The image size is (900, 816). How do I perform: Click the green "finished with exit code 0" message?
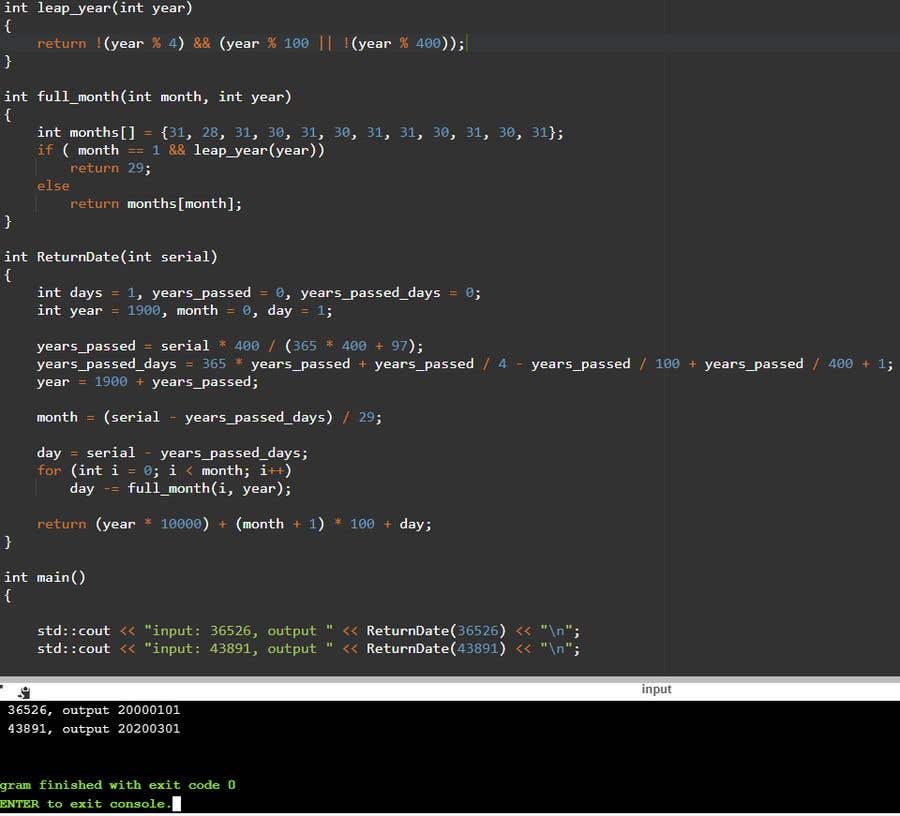tap(118, 785)
